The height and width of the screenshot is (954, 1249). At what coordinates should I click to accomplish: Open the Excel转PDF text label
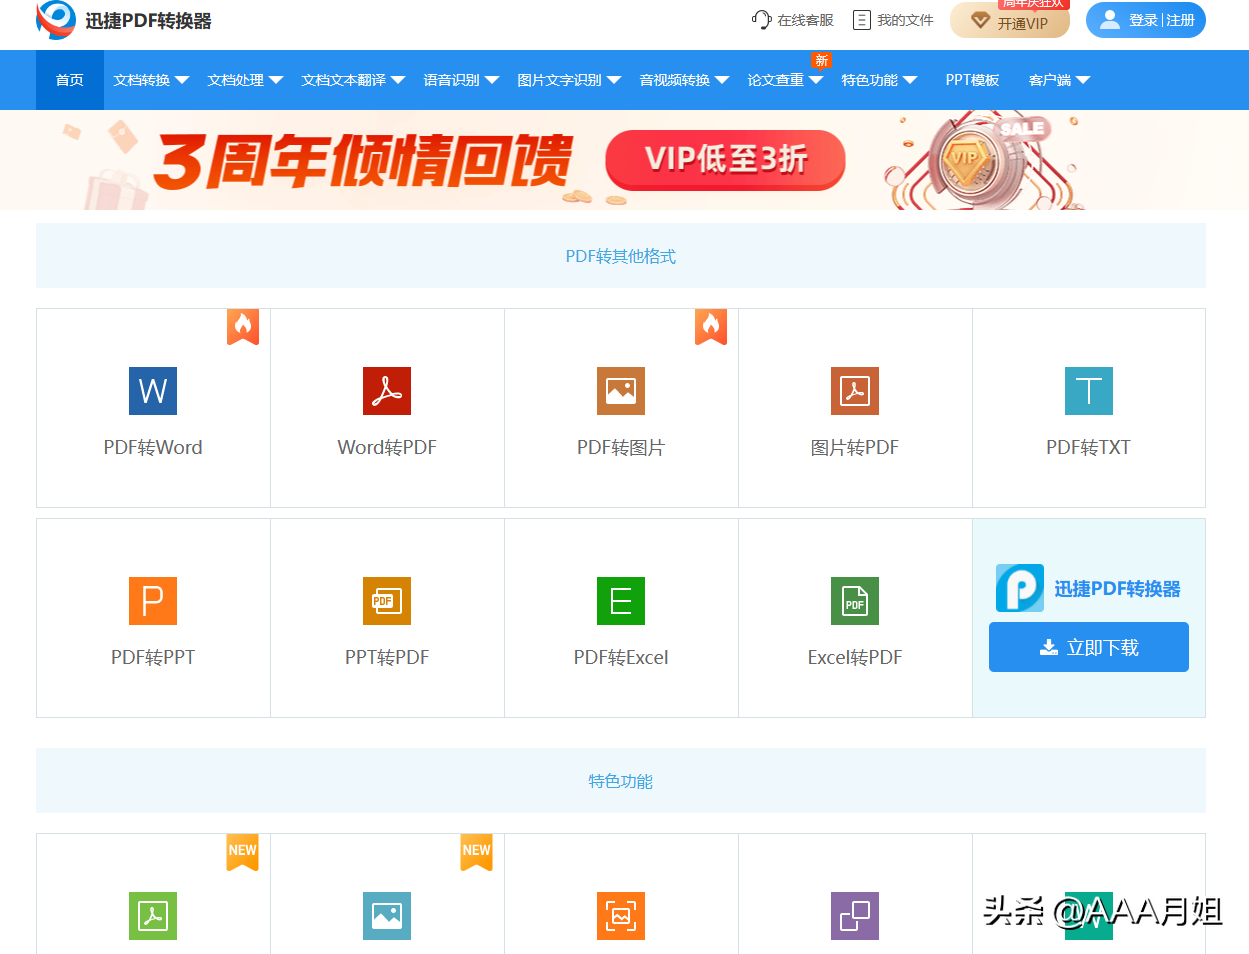click(x=855, y=657)
